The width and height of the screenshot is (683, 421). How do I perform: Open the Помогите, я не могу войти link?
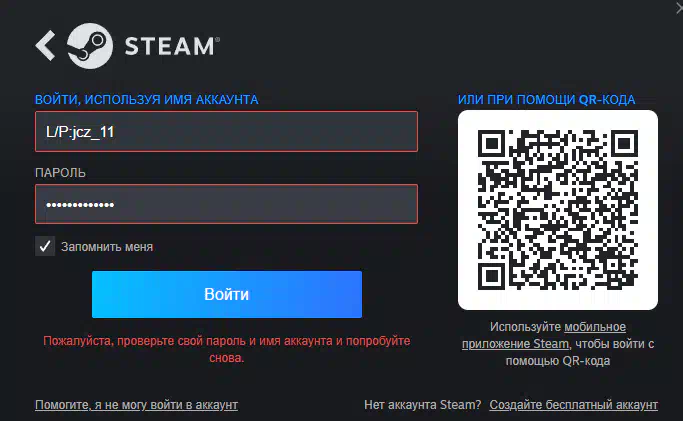136,405
